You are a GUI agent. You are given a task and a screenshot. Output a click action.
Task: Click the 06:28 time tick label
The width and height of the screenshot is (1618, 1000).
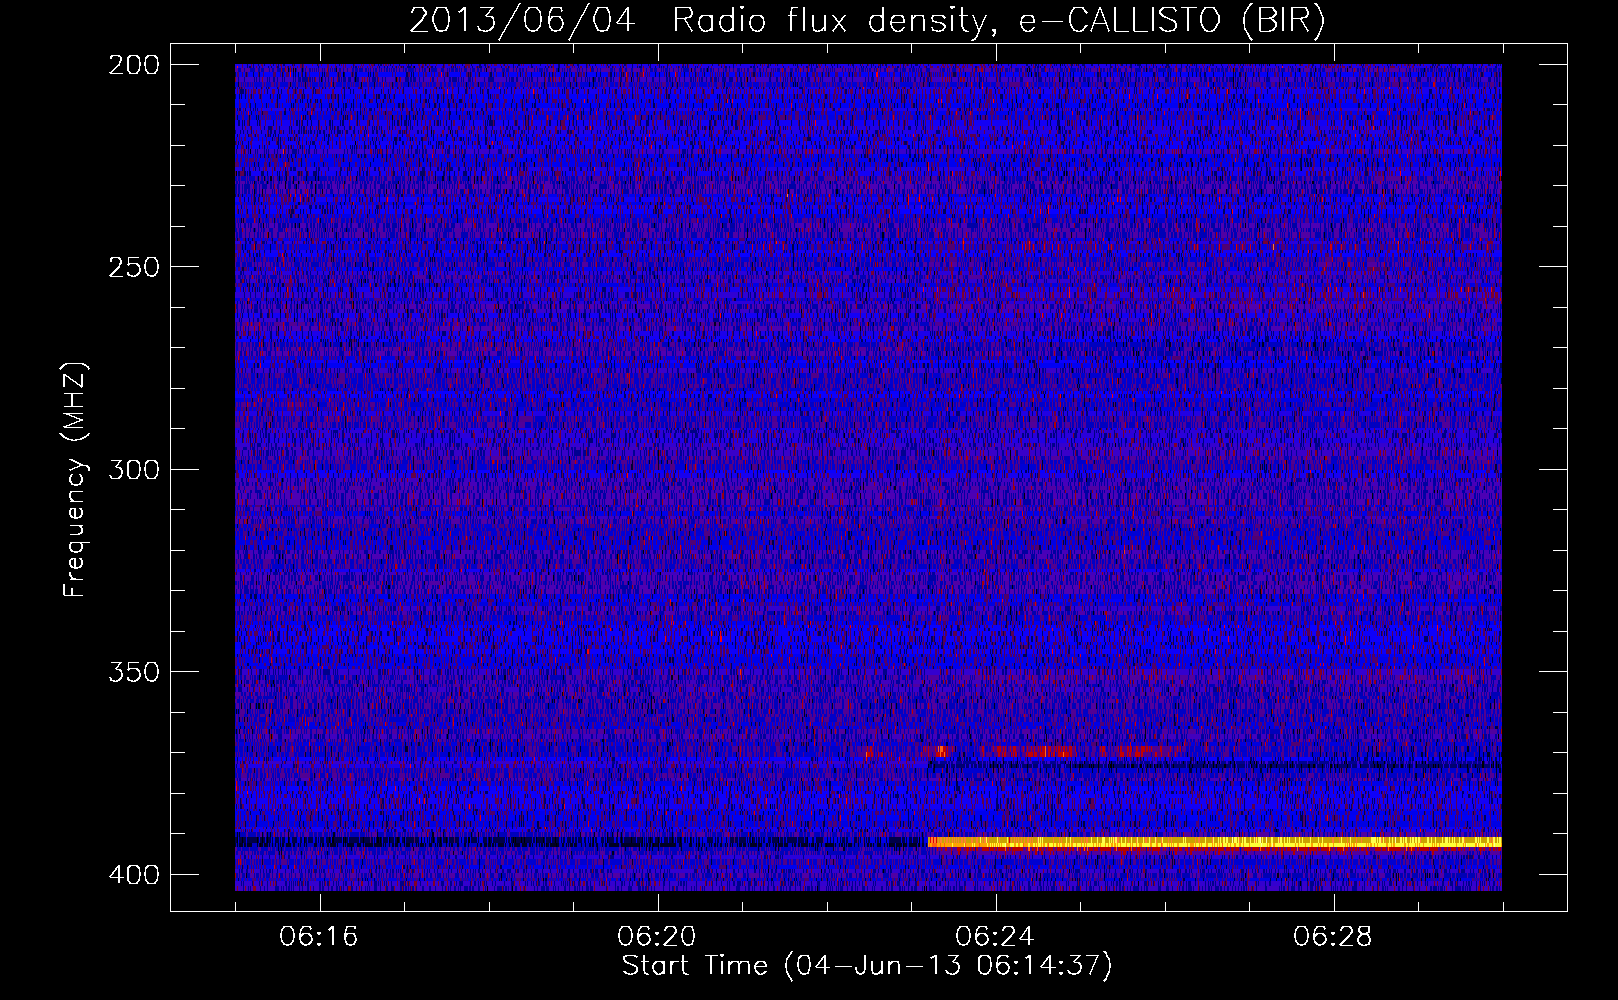[x=1333, y=937]
